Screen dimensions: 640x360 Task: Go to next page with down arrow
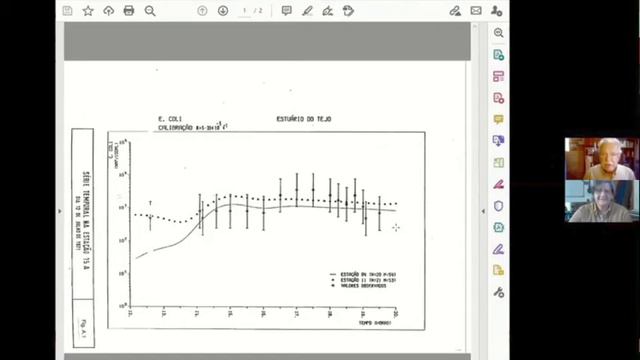223,11
